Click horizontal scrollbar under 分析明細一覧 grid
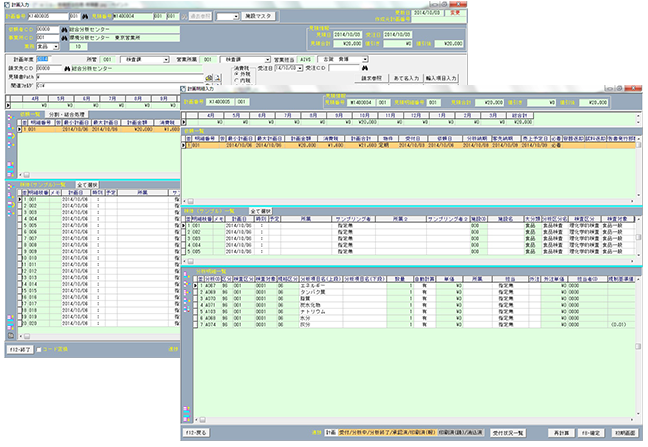This screenshot has height=447, width=648. point(415,420)
